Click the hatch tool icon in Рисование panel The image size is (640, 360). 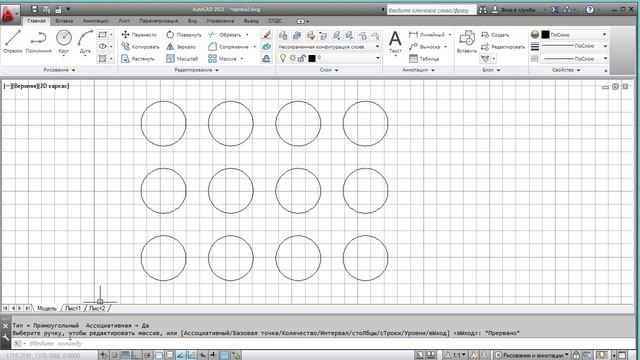(103, 59)
